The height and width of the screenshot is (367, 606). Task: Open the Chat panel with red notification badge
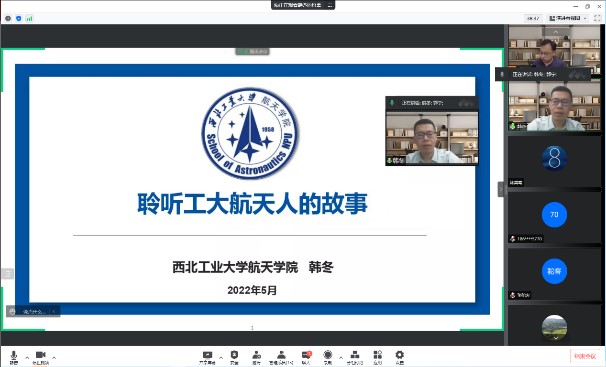[x=306, y=357]
